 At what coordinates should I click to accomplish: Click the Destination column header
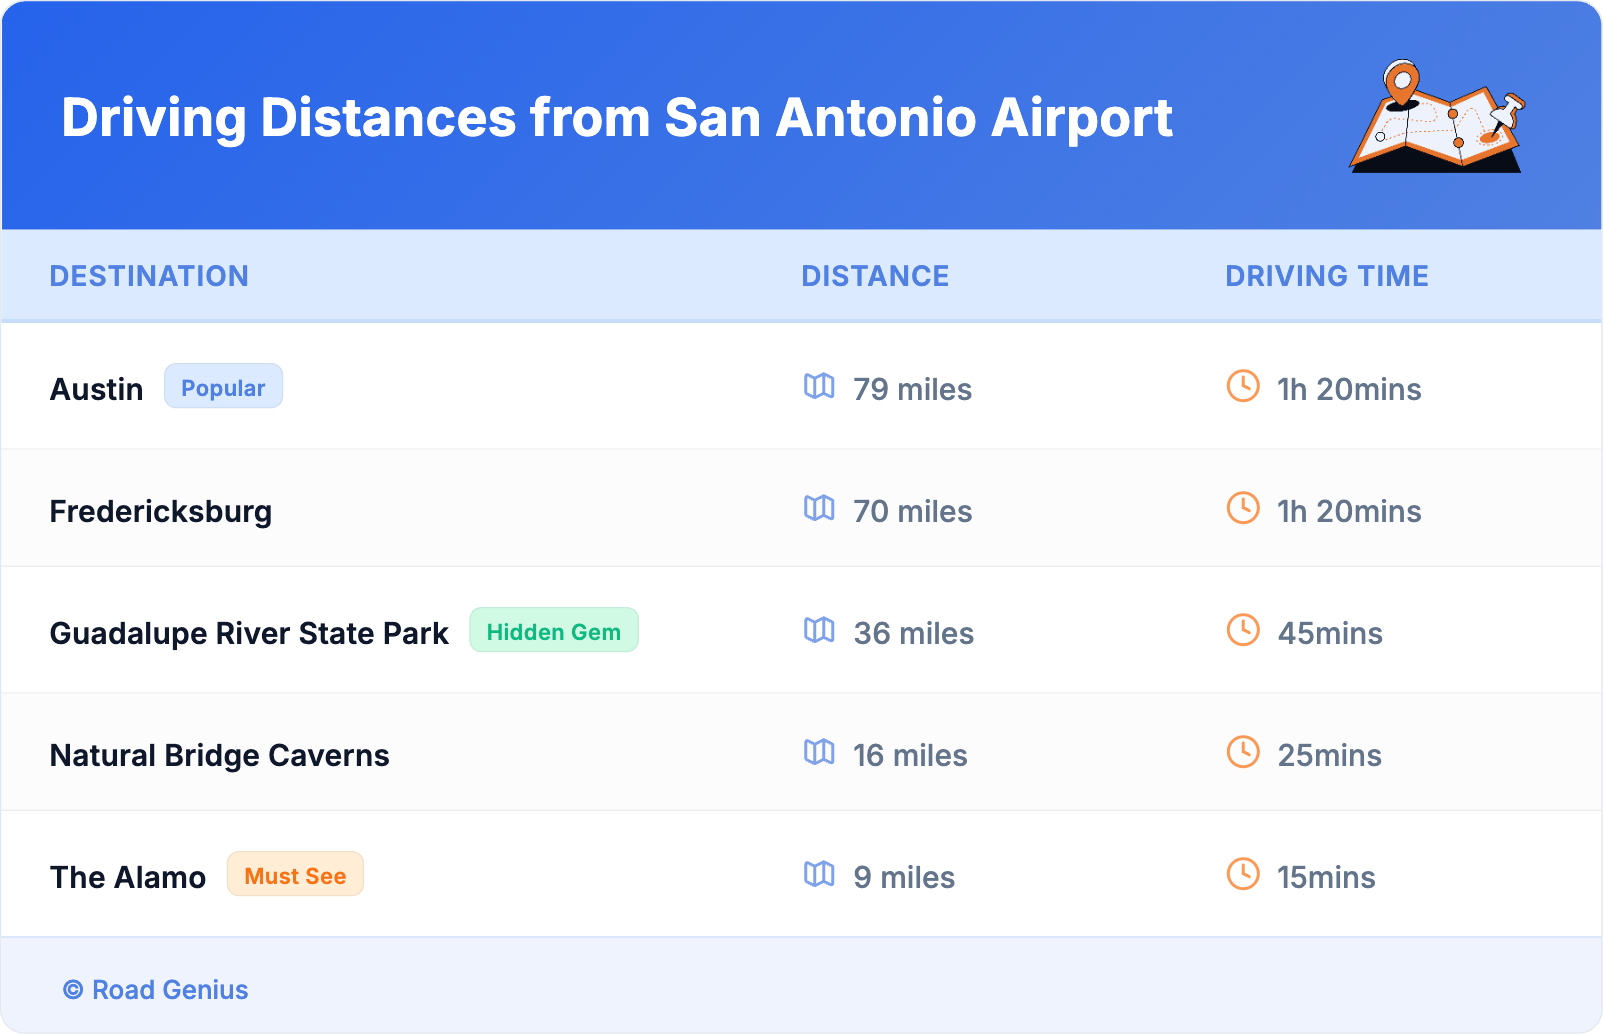pos(149,276)
